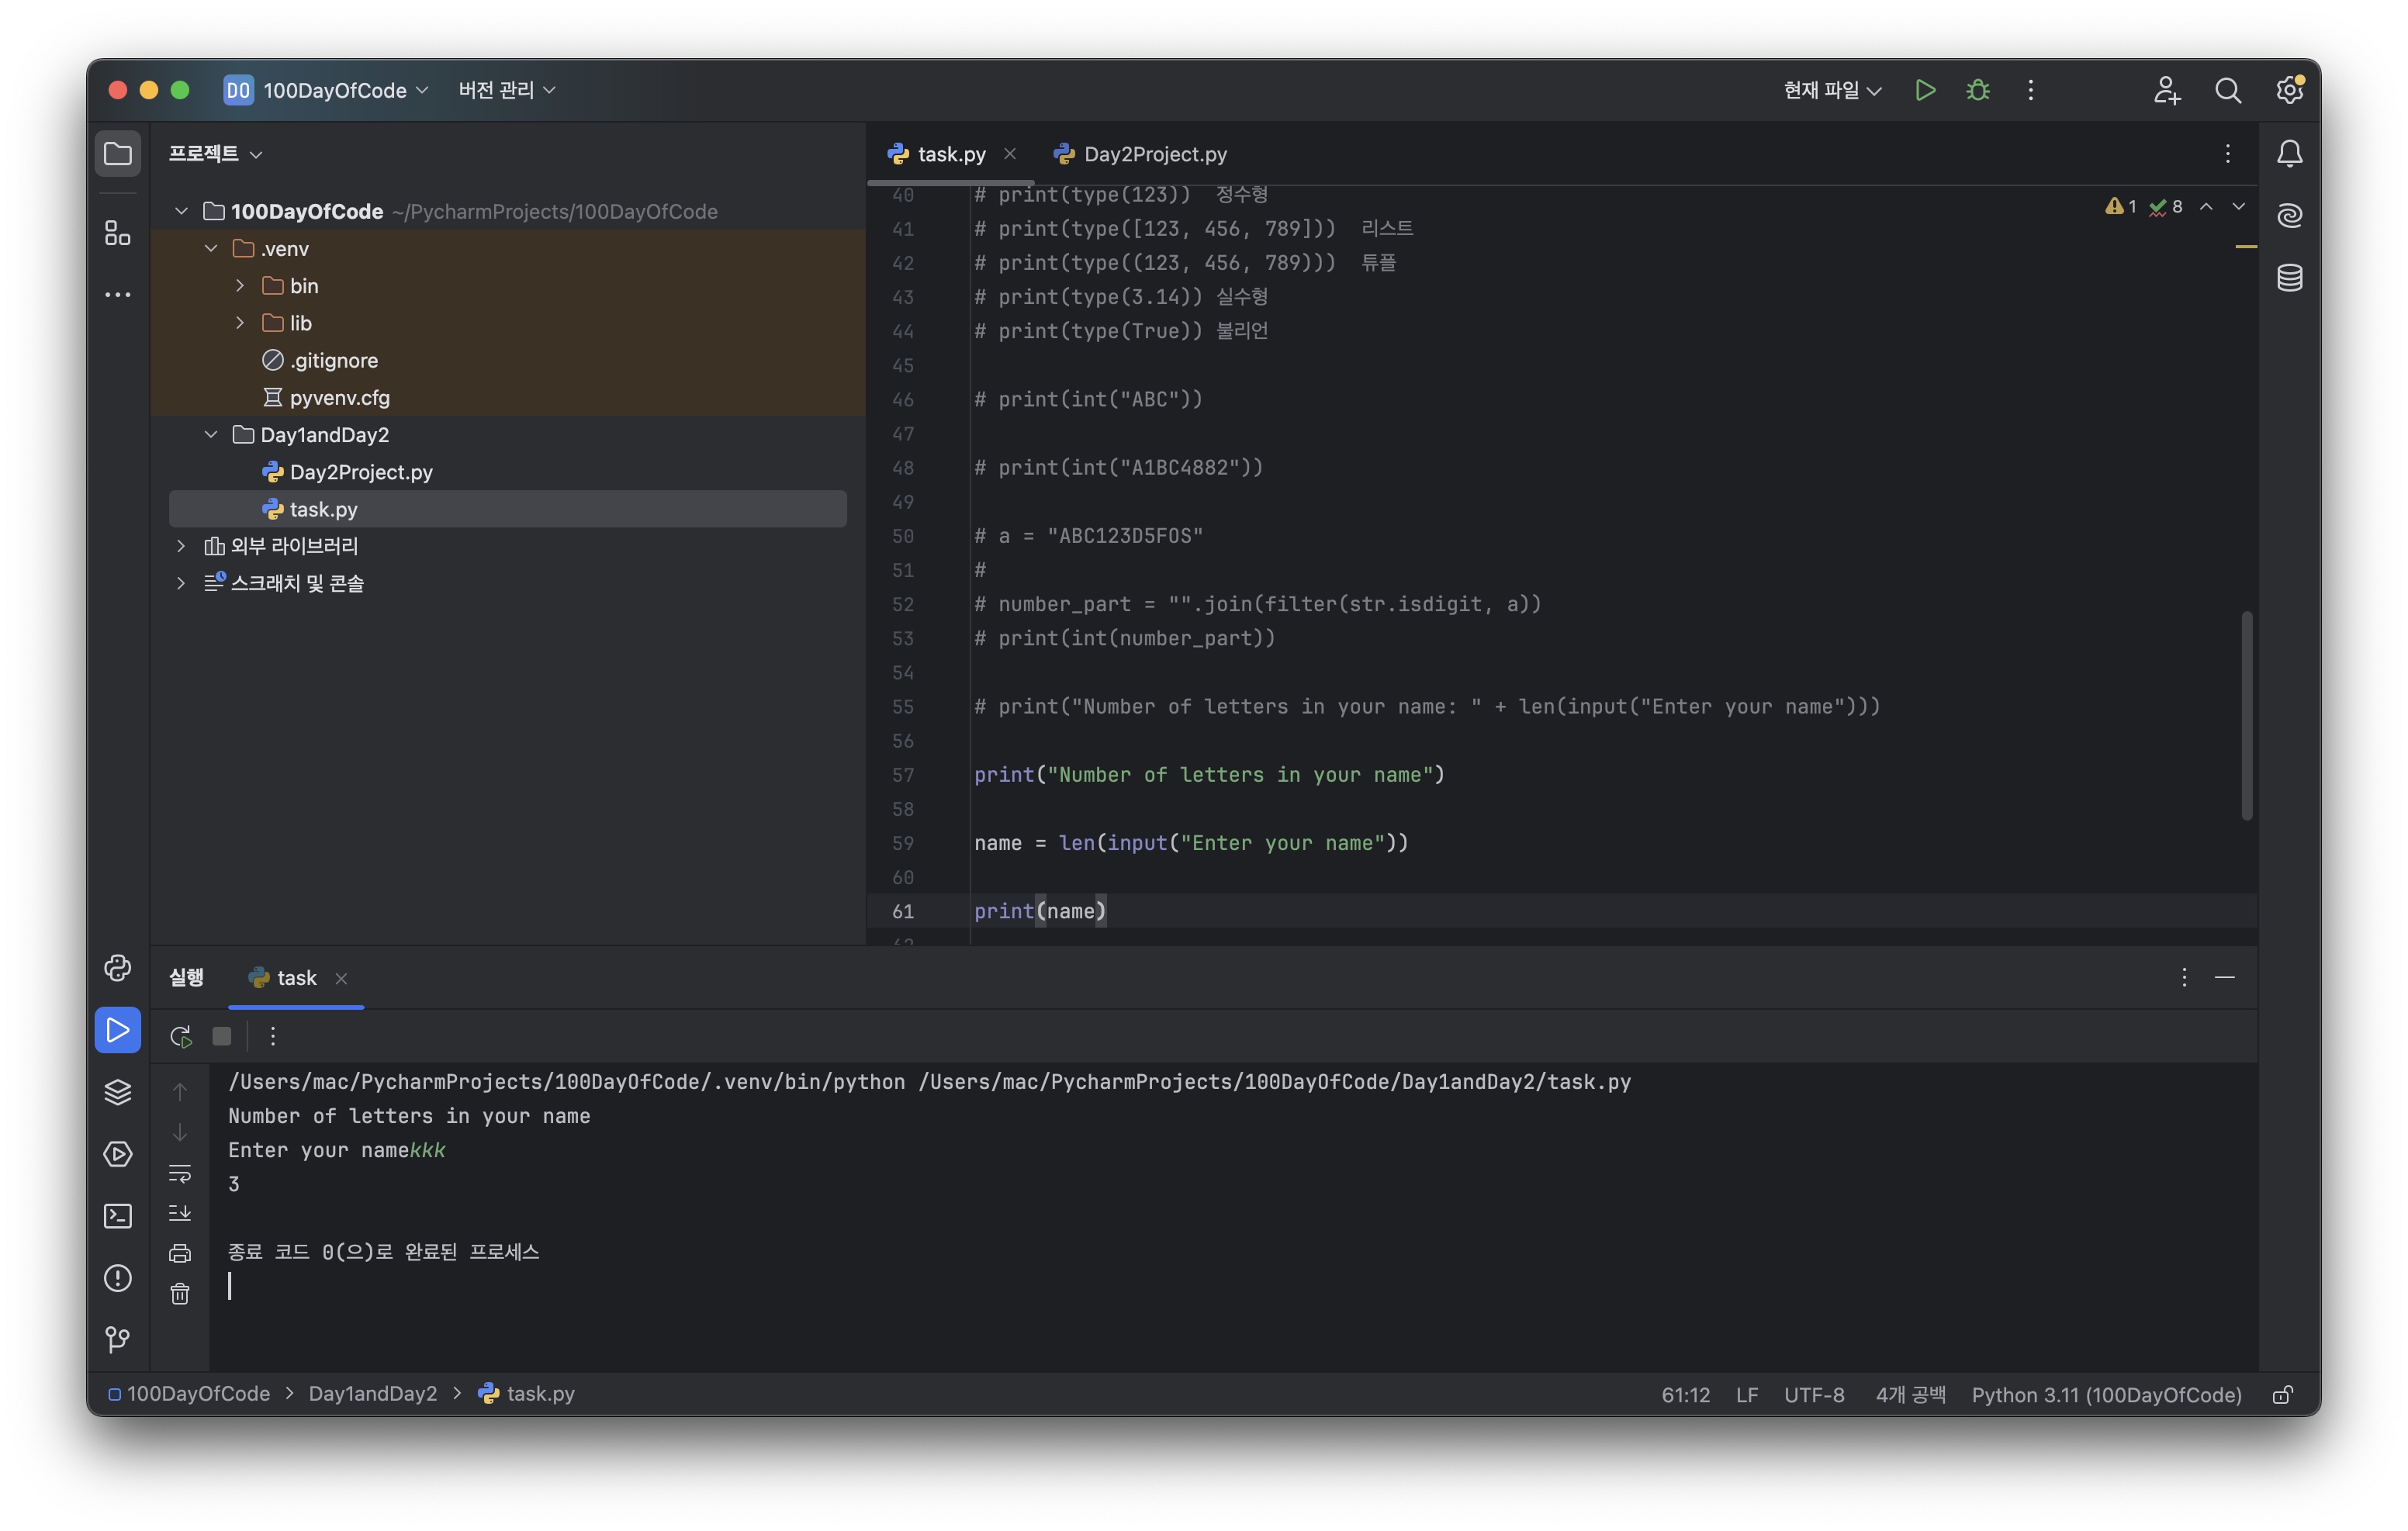Image resolution: width=2408 pixels, height=1531 pixels.
Task: Open the Terminal tool window
Action: click(x=118, y=1215)
